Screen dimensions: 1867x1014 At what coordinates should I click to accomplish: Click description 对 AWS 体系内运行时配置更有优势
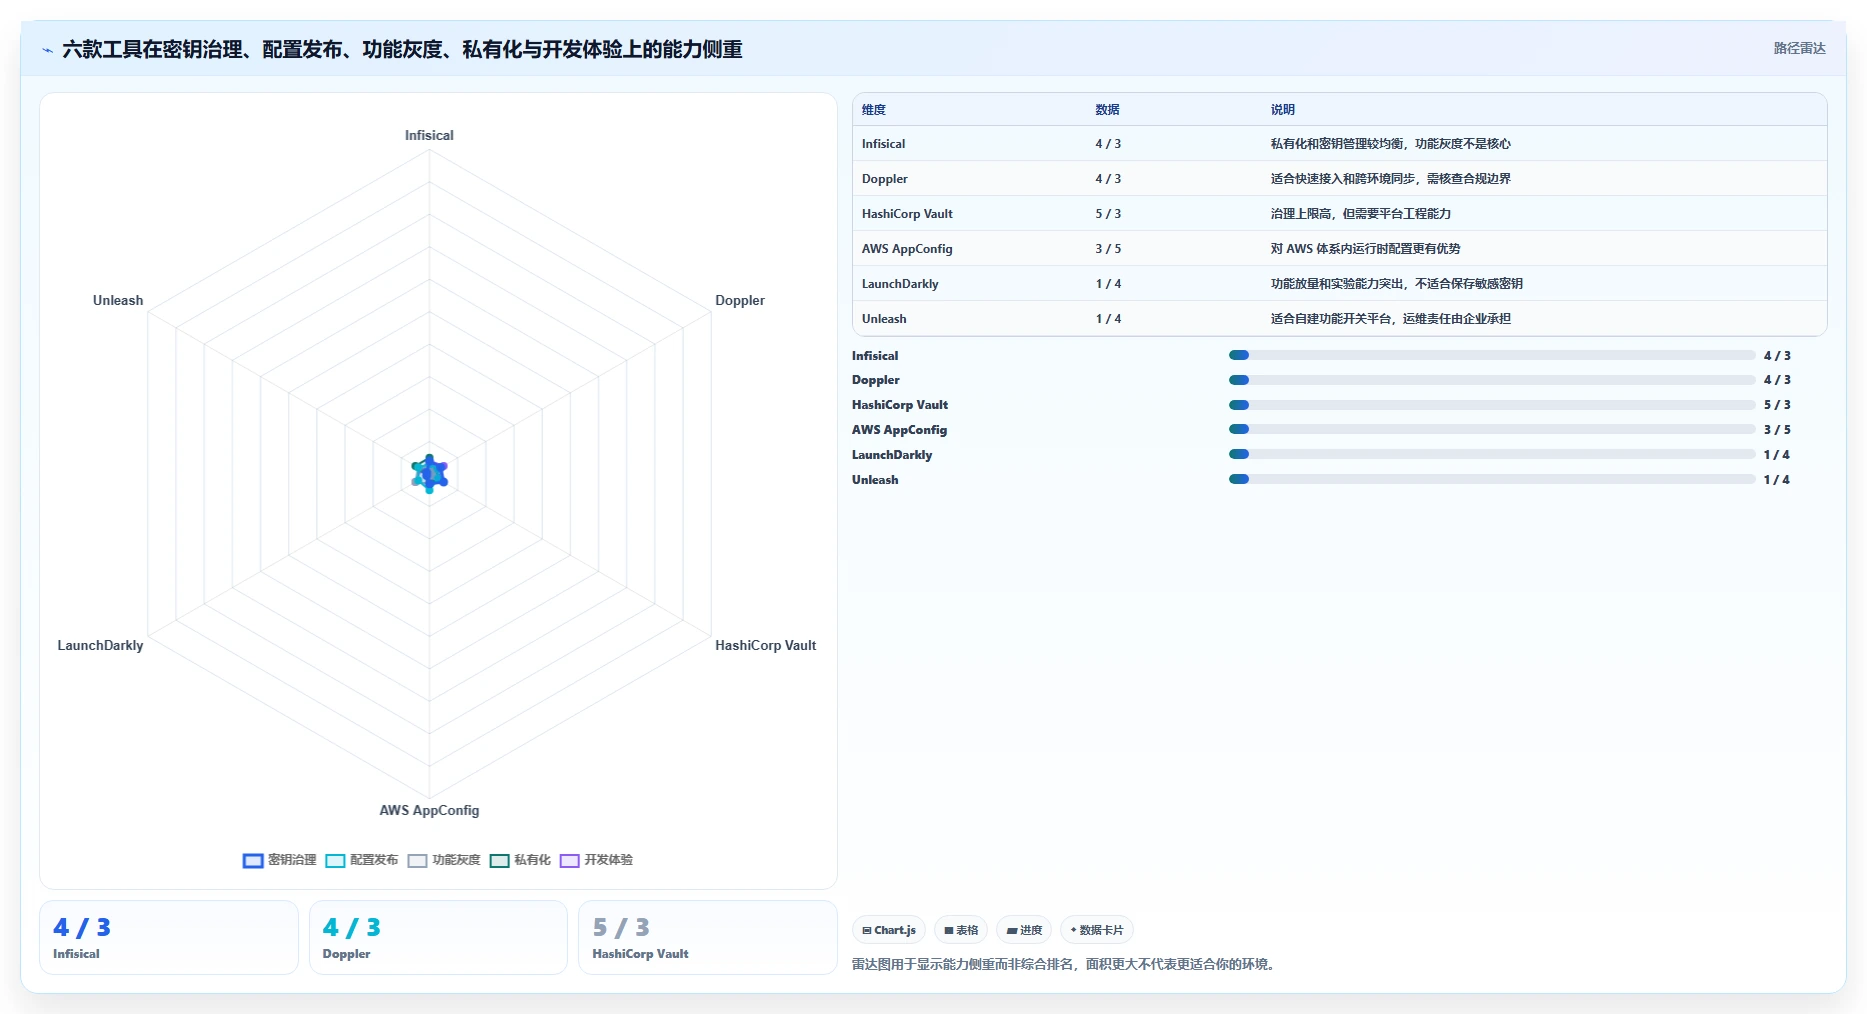(1366, 249)
